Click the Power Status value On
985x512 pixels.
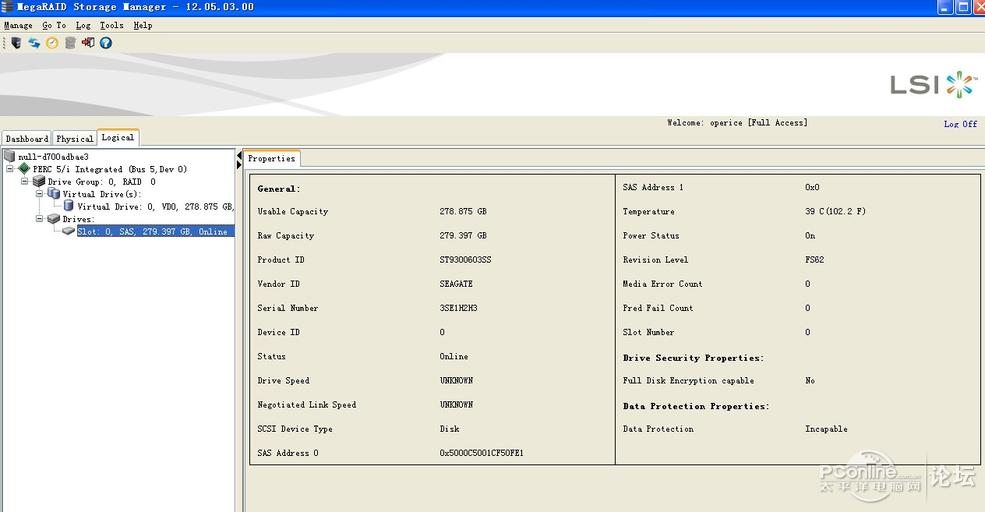[x=810, y=236]
